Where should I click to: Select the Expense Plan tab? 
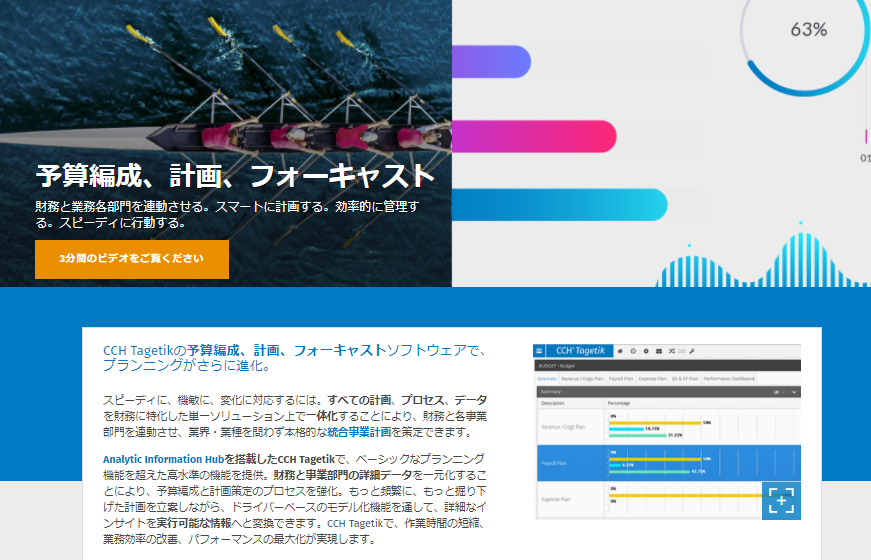pos(652,379)
